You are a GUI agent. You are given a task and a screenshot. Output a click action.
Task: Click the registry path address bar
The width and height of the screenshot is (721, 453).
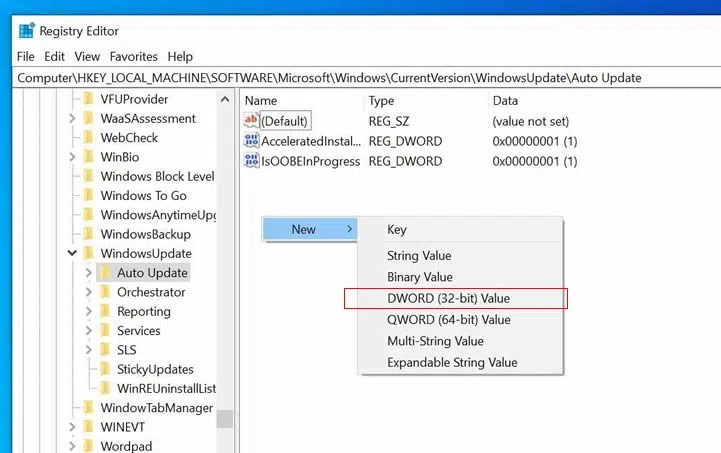366,78
